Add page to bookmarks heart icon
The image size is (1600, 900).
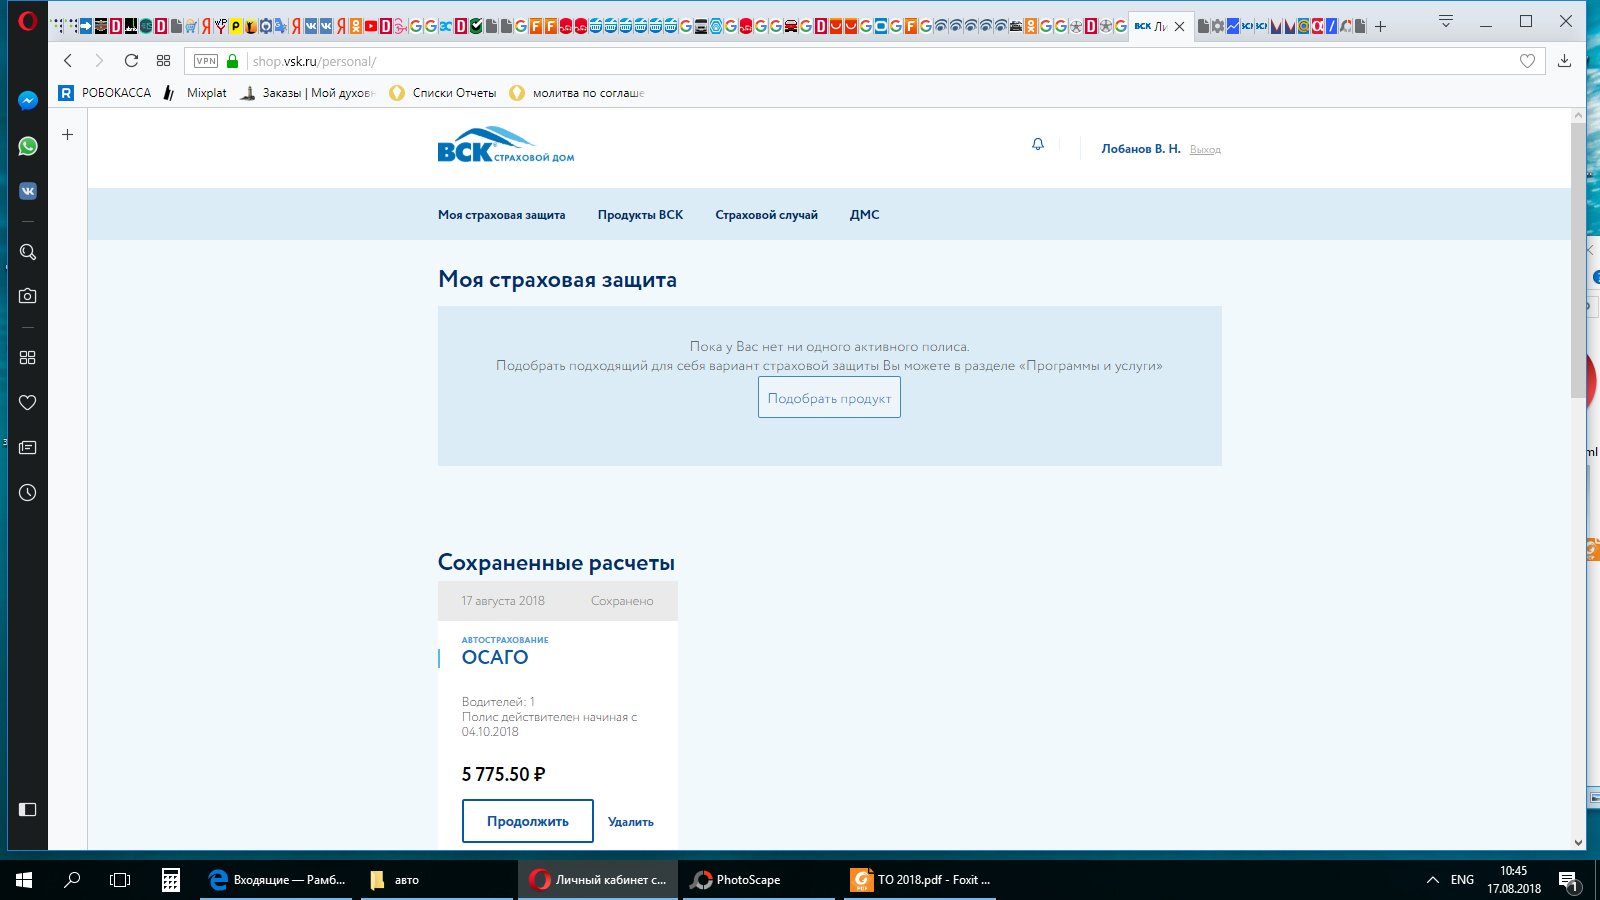tap(1527, 61)
